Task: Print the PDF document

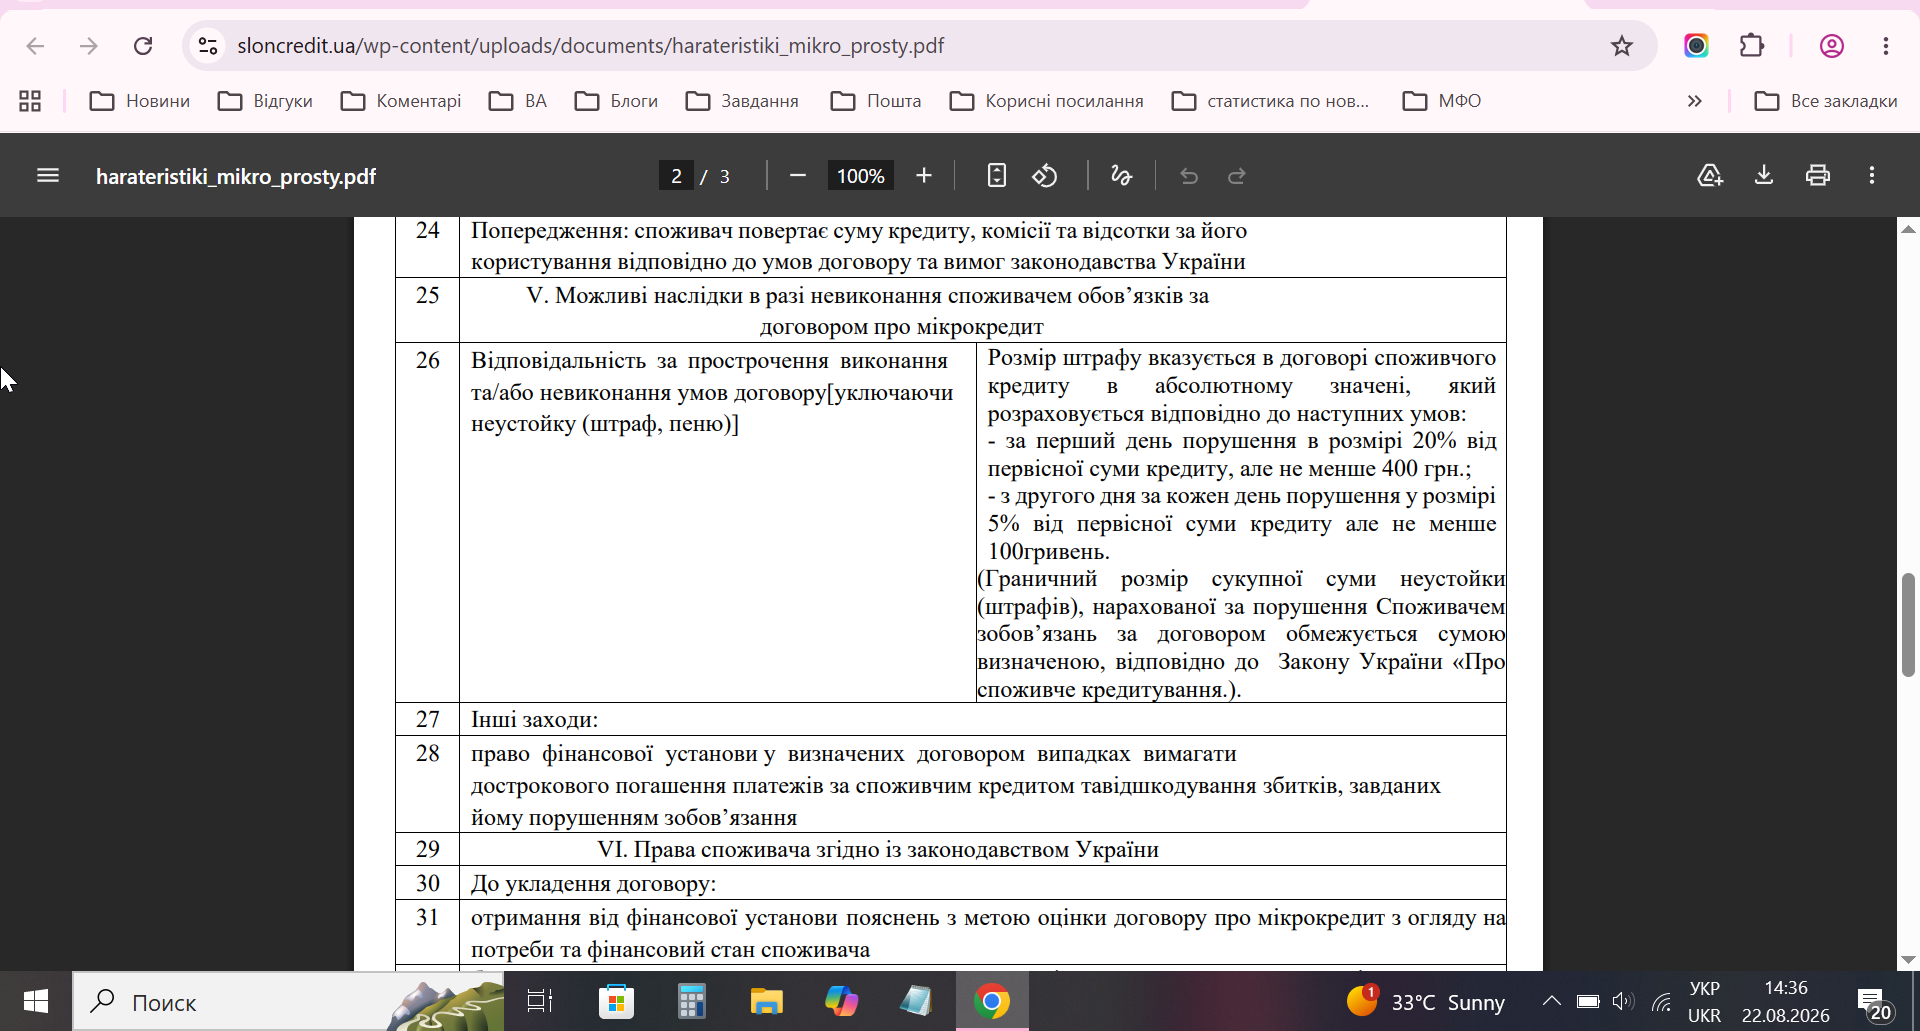Action: [1818, 176]
